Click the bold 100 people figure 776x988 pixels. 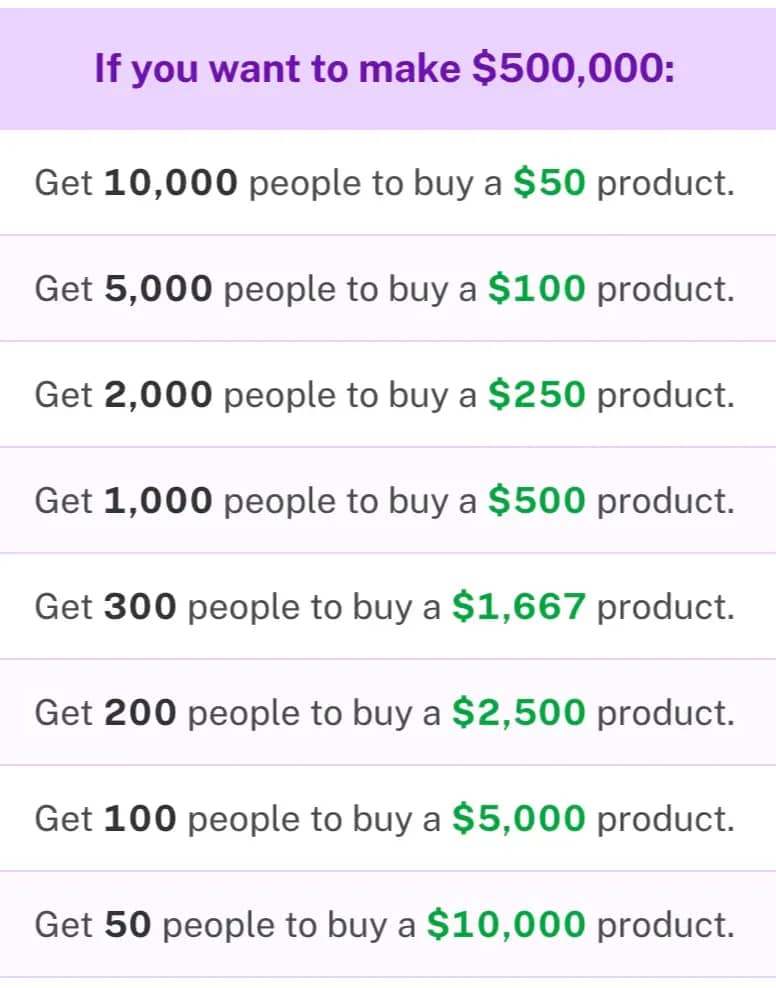[x=140, y=819]
